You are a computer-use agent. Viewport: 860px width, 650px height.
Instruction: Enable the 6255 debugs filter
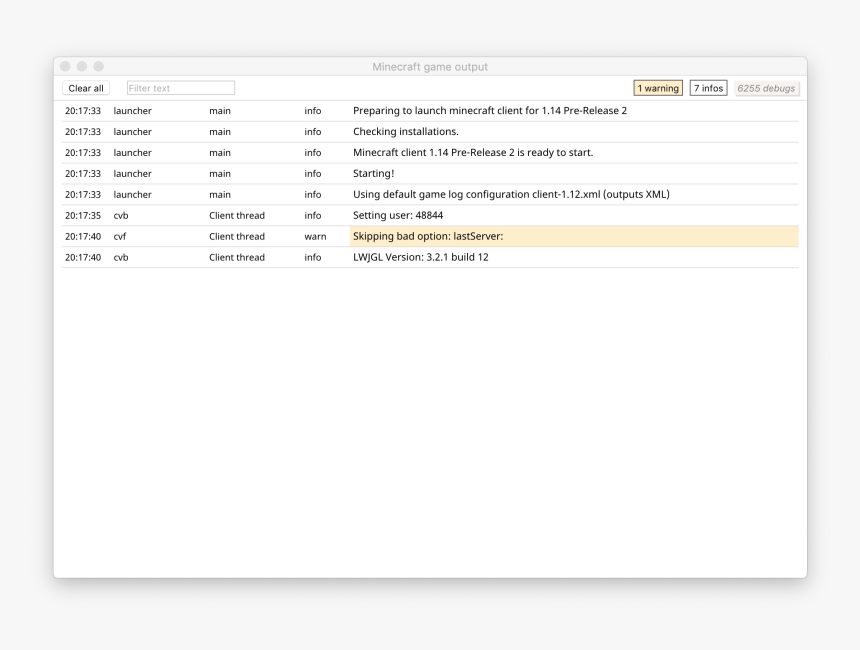[x=766, y=88]
